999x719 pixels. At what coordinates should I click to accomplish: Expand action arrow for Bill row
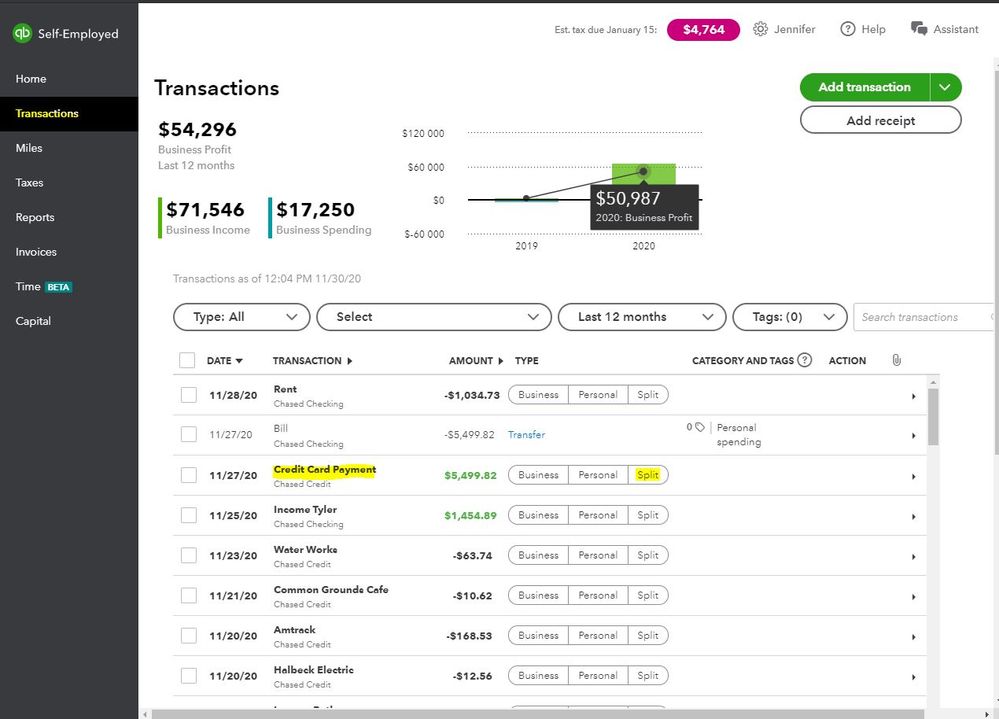click(914, 436)
